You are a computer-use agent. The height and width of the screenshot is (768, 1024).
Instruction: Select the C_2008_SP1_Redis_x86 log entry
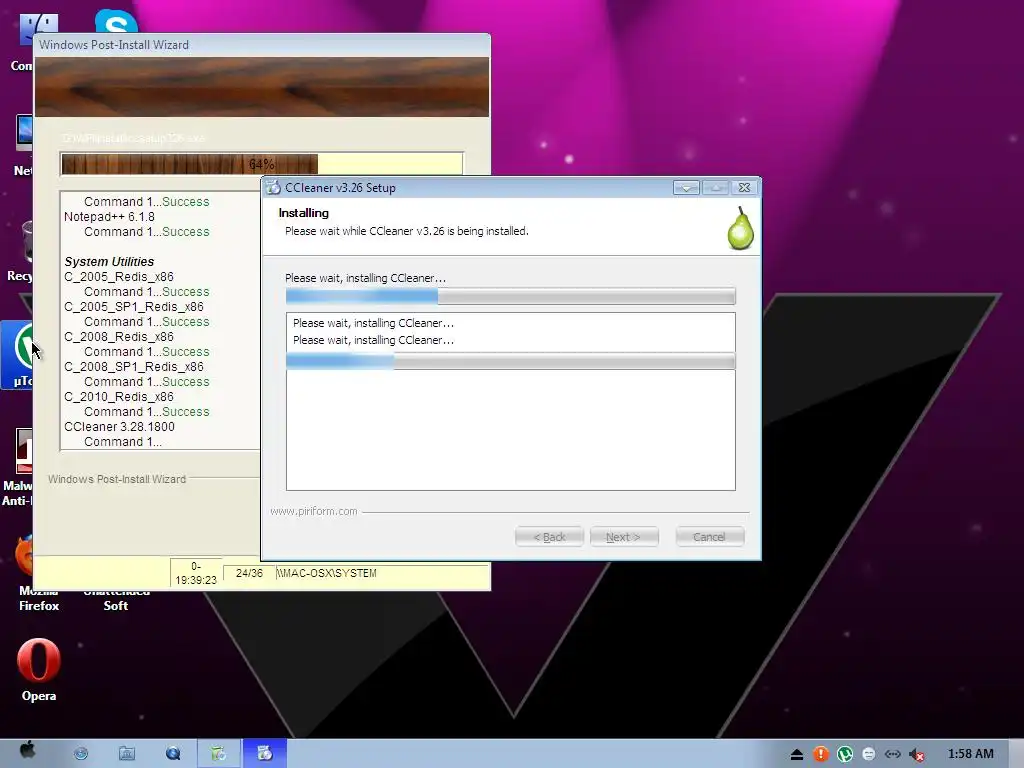134,367
